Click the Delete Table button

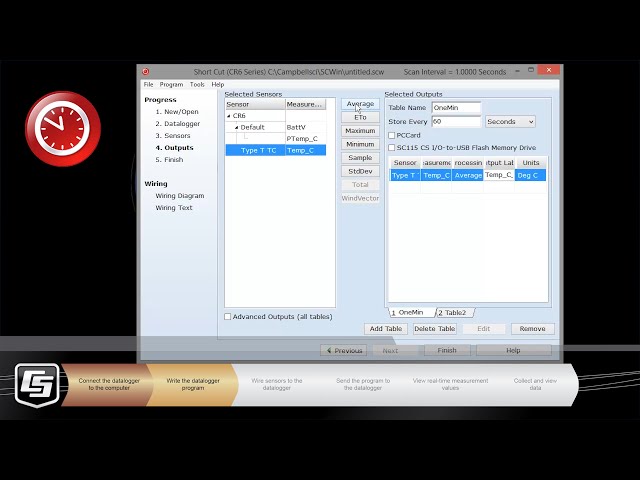(435, 329)
